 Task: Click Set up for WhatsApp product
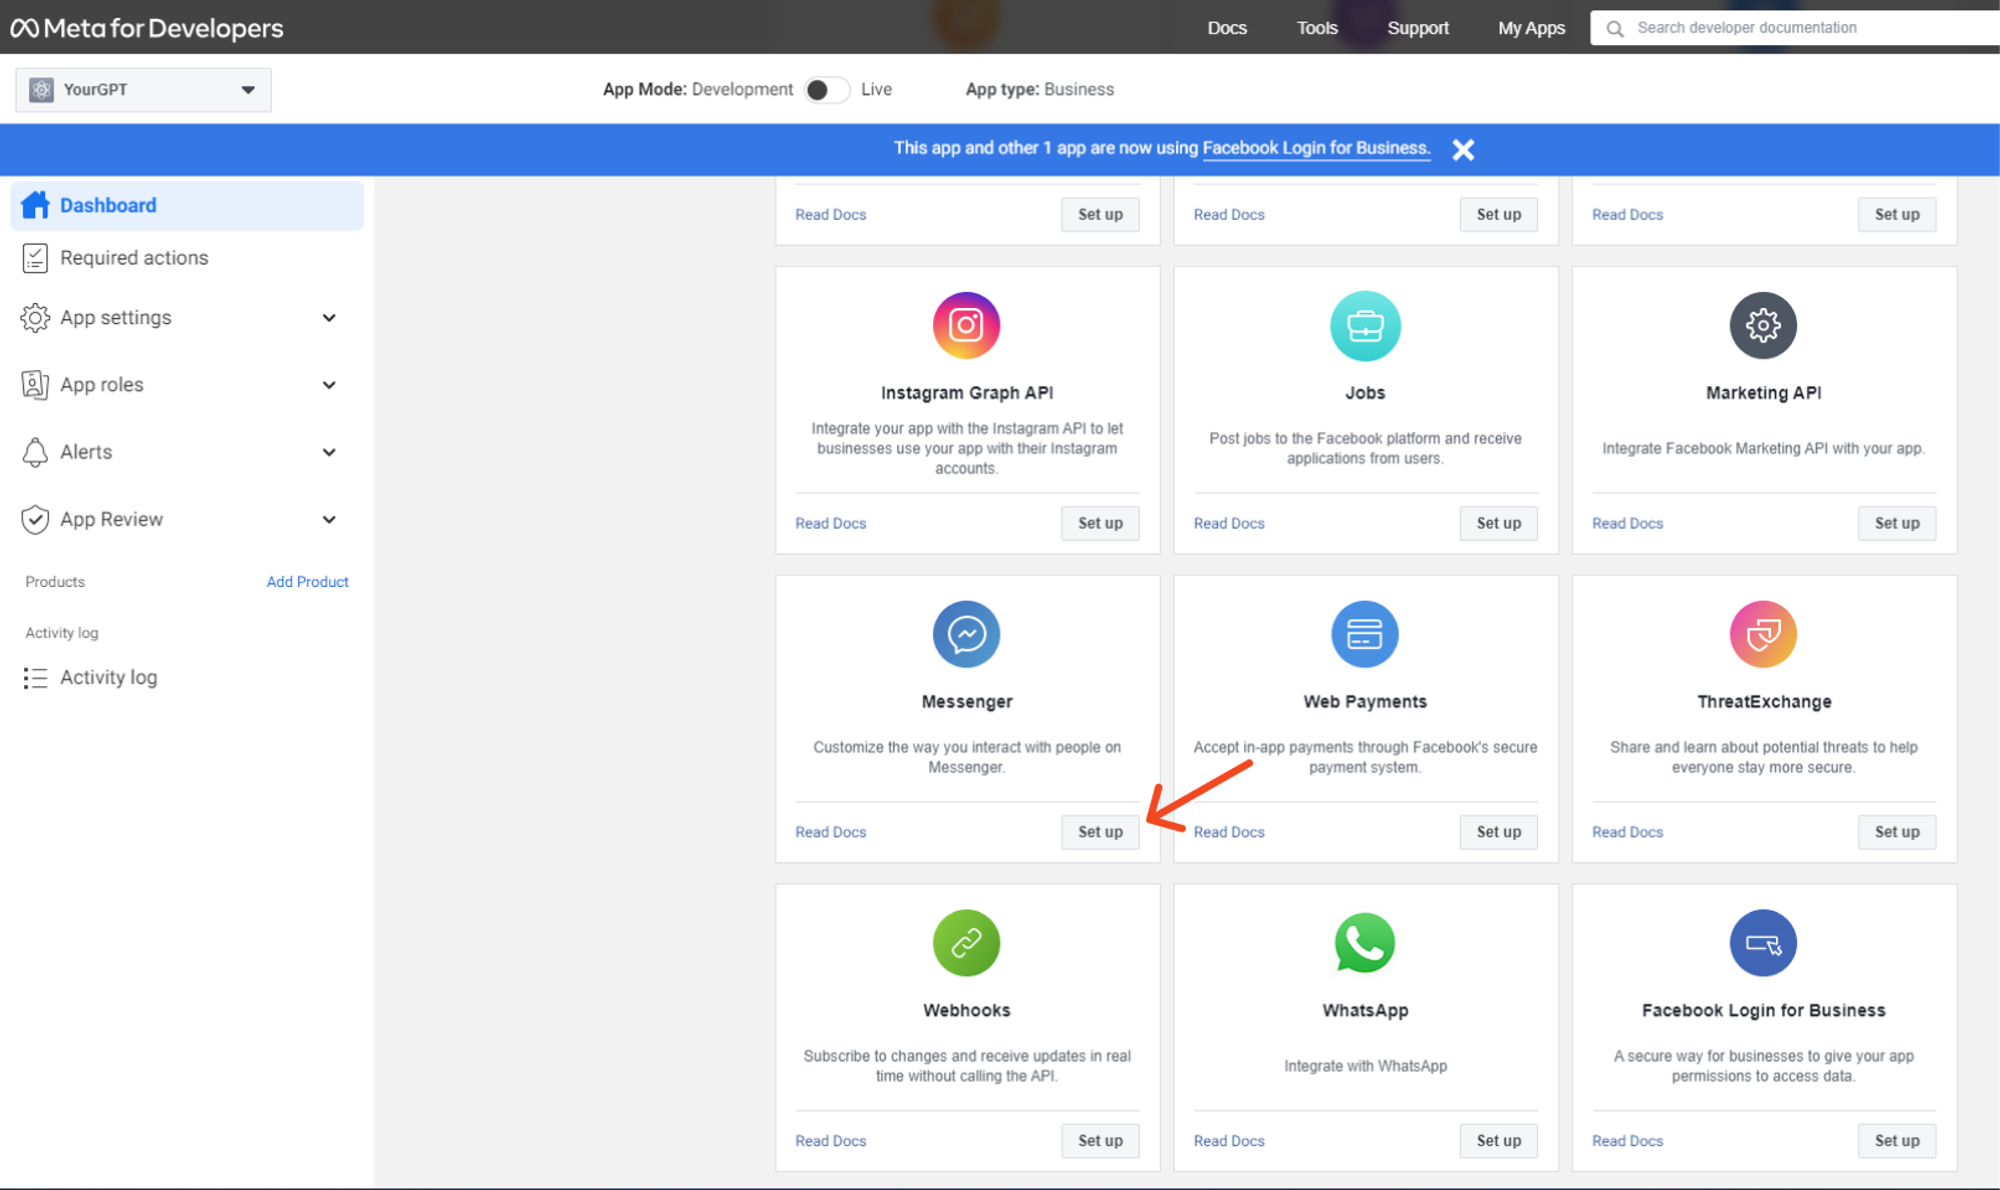pyautogui.click(x=1499, y=1140)
